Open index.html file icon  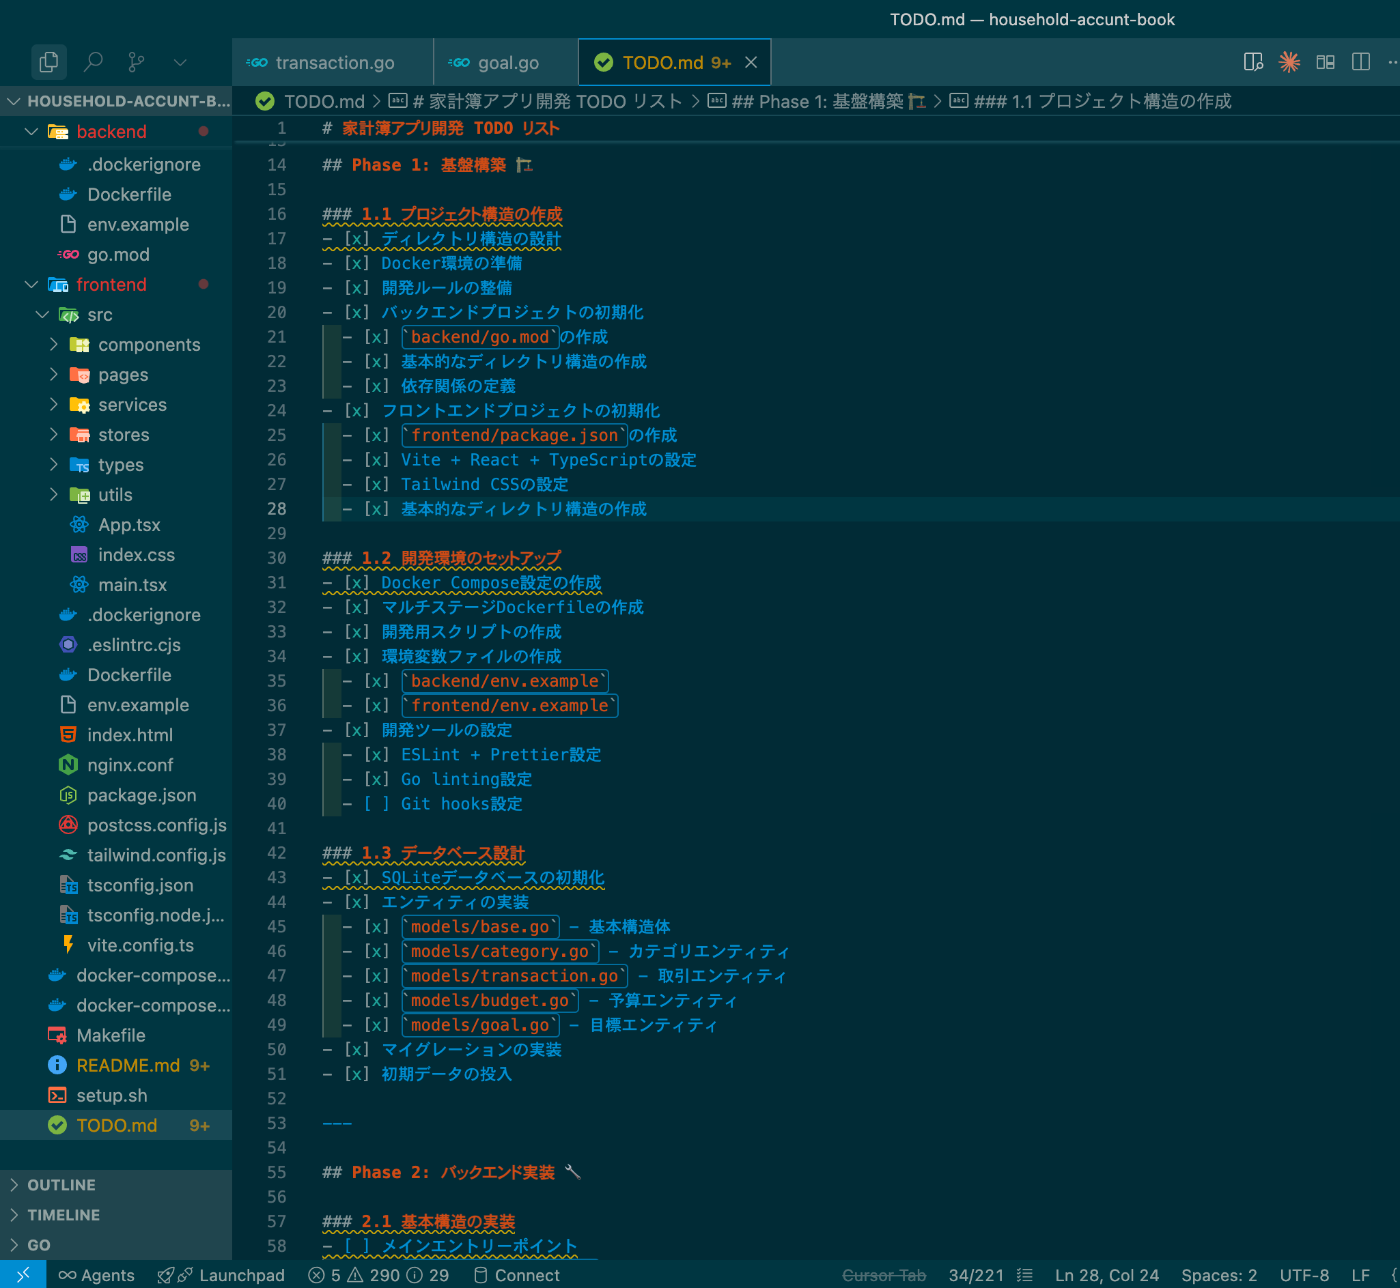(x=68, y=735)
